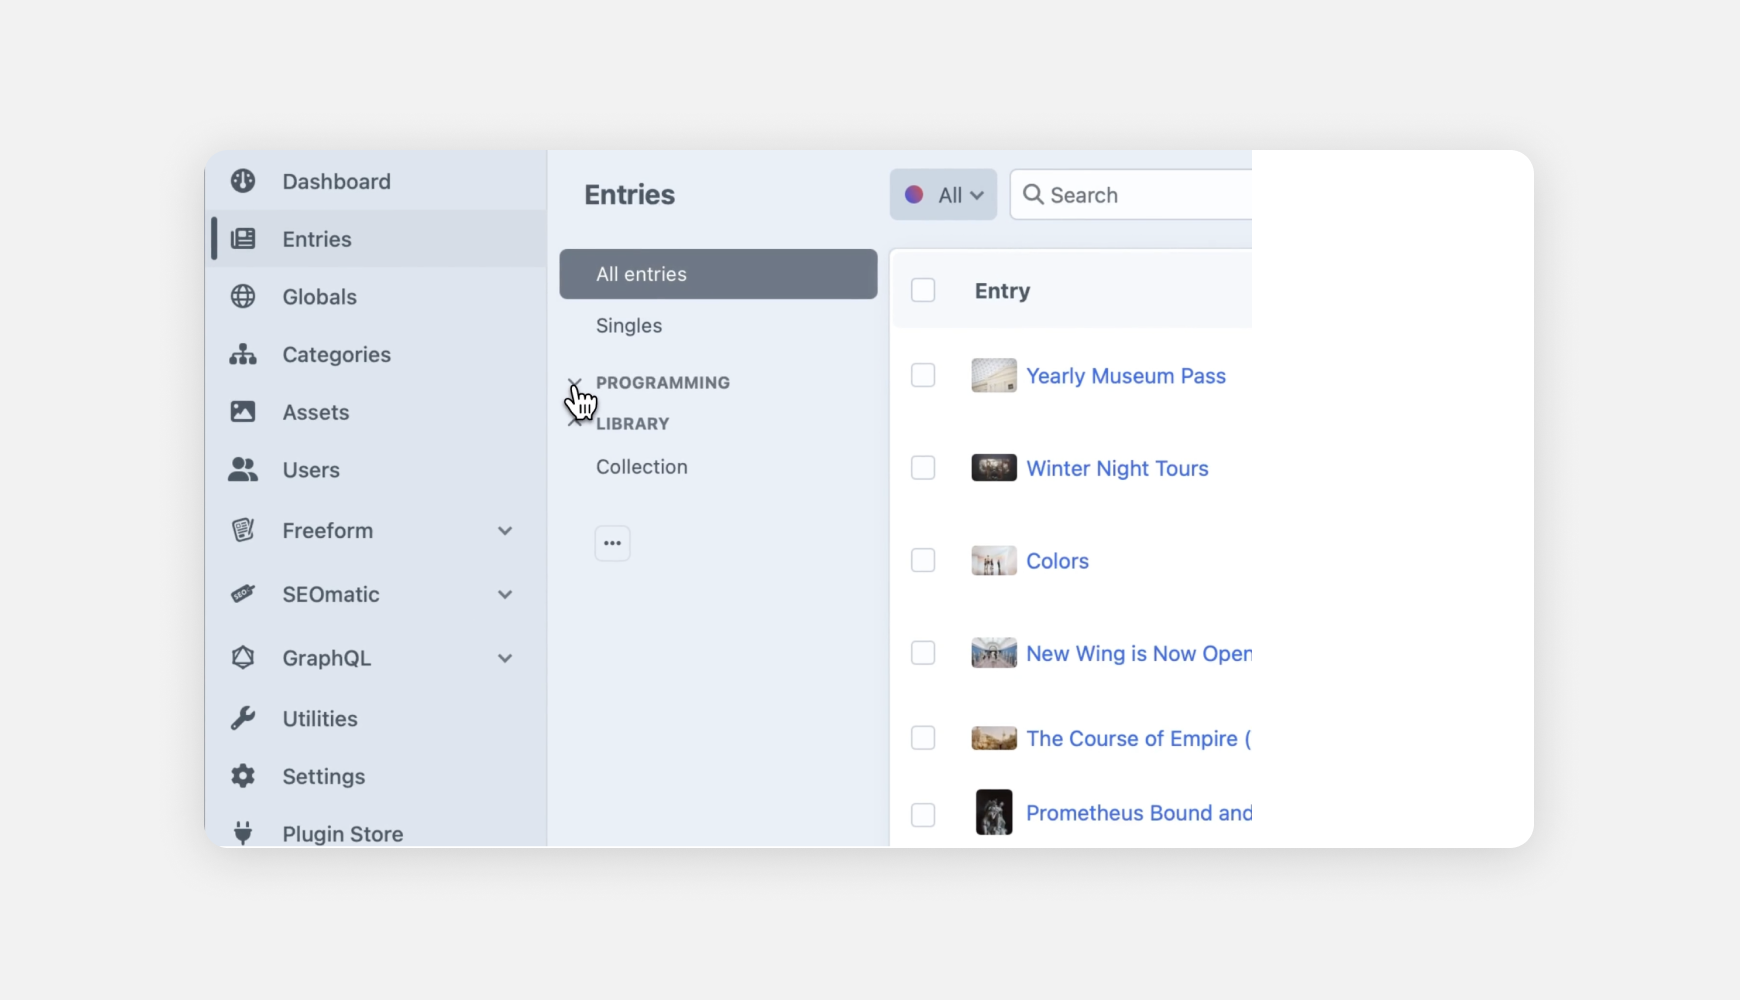1740x1000 pixels.
Task: Check the Colors entry row
Action: pyautogui.click(x=923, y=560)
